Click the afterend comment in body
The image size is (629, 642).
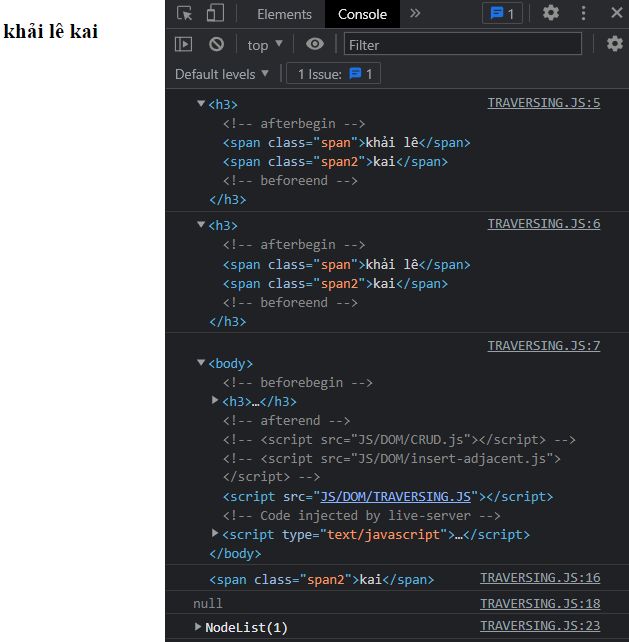pyautogui.click(x=286, y=421)
